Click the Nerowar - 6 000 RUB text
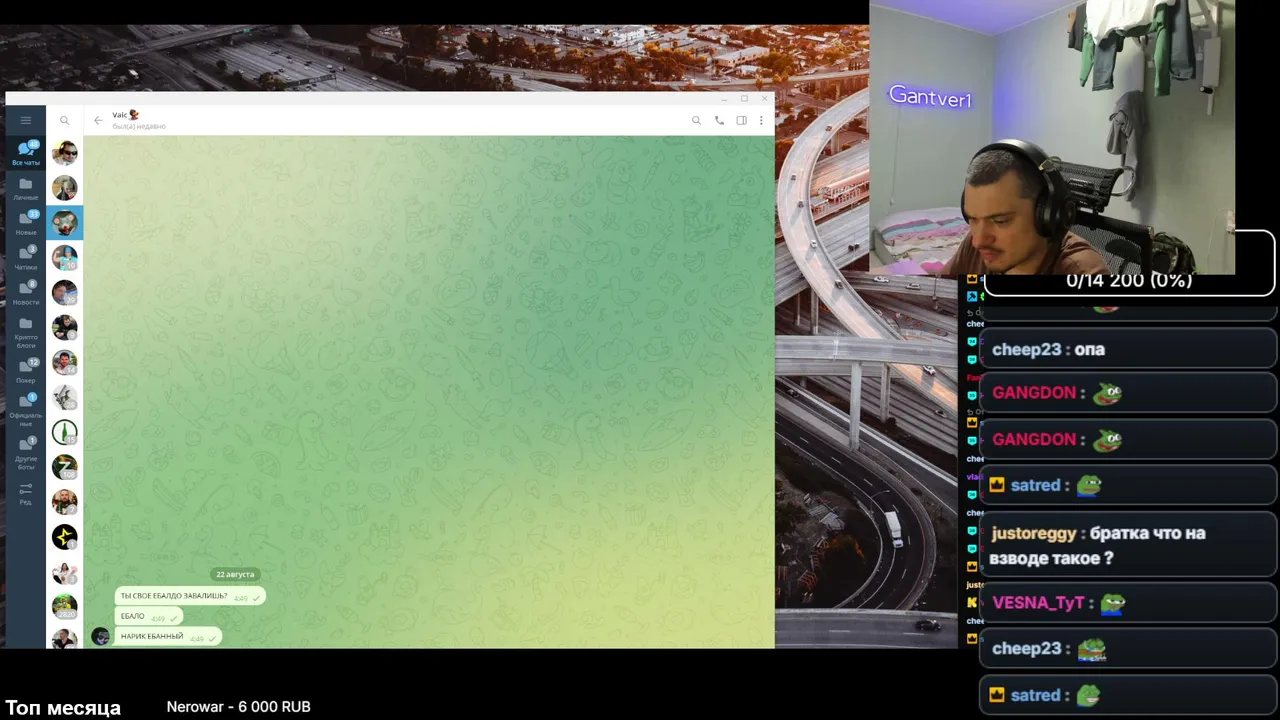The width and height of the screenshot is (1280, 720). [x=239, y=707]
